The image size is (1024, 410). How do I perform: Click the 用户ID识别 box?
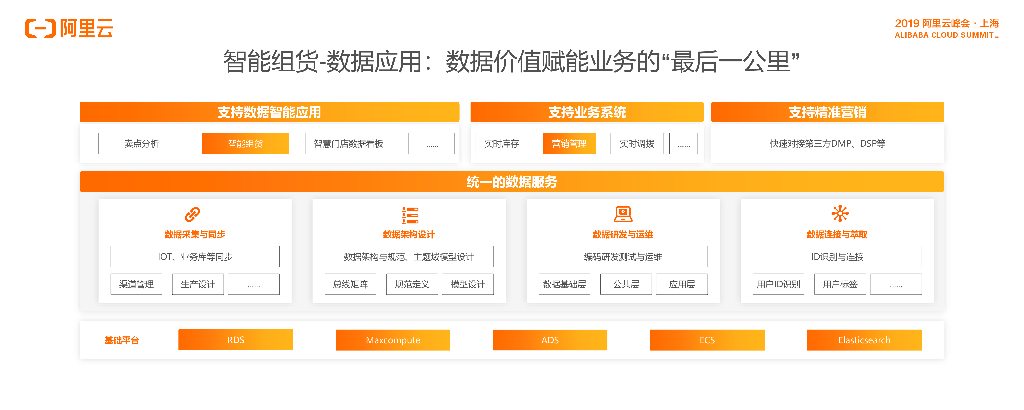[x=778, y=284]
